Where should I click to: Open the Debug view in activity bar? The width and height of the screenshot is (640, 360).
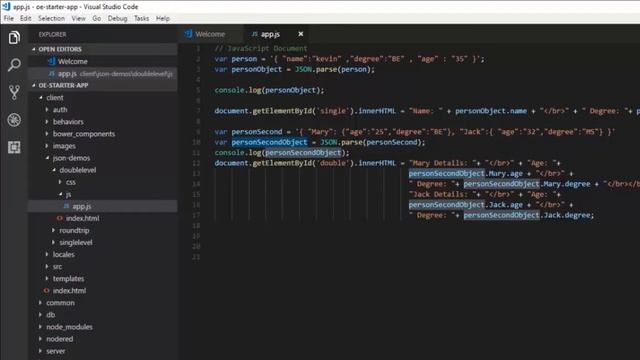14,120
